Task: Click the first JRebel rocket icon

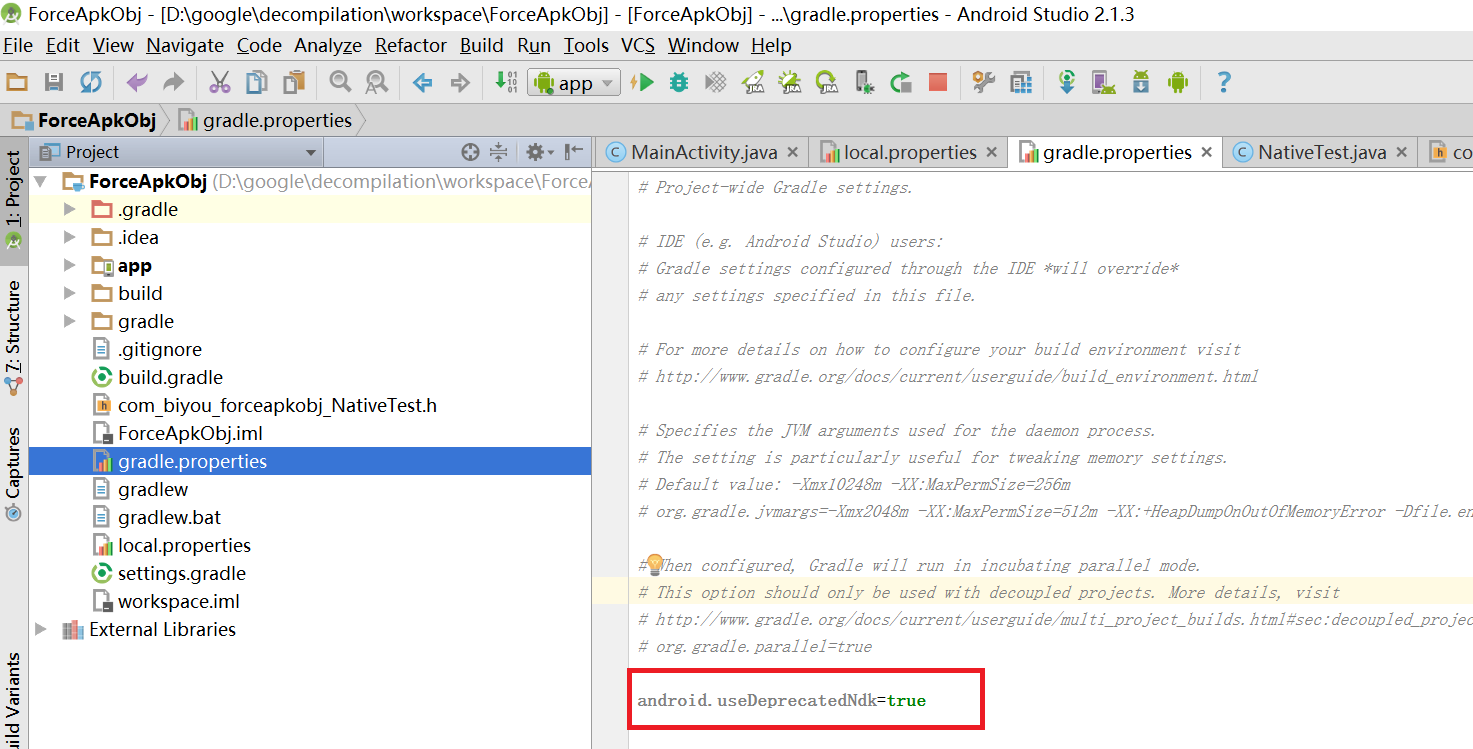Action: click(754, 82)
